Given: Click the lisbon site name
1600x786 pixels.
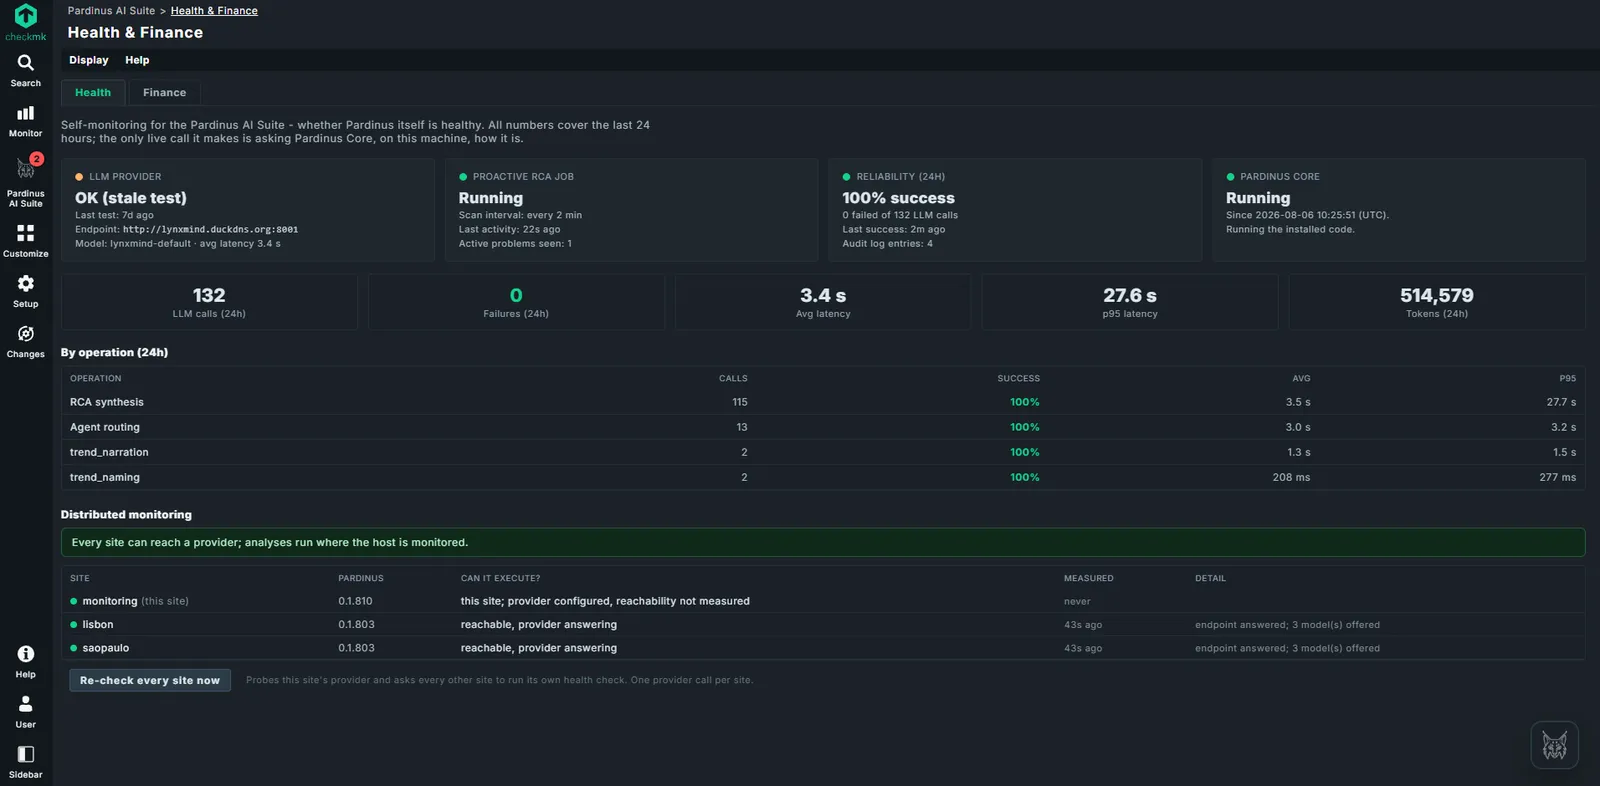Looking at the screenshot, I should tap(98, 624).
